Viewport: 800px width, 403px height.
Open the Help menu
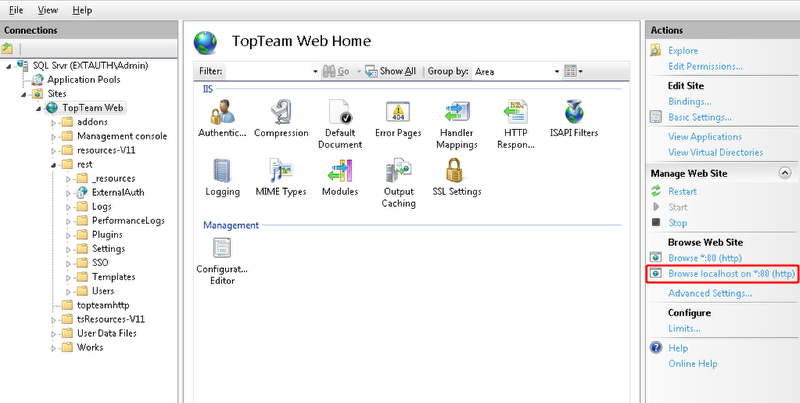82,9
